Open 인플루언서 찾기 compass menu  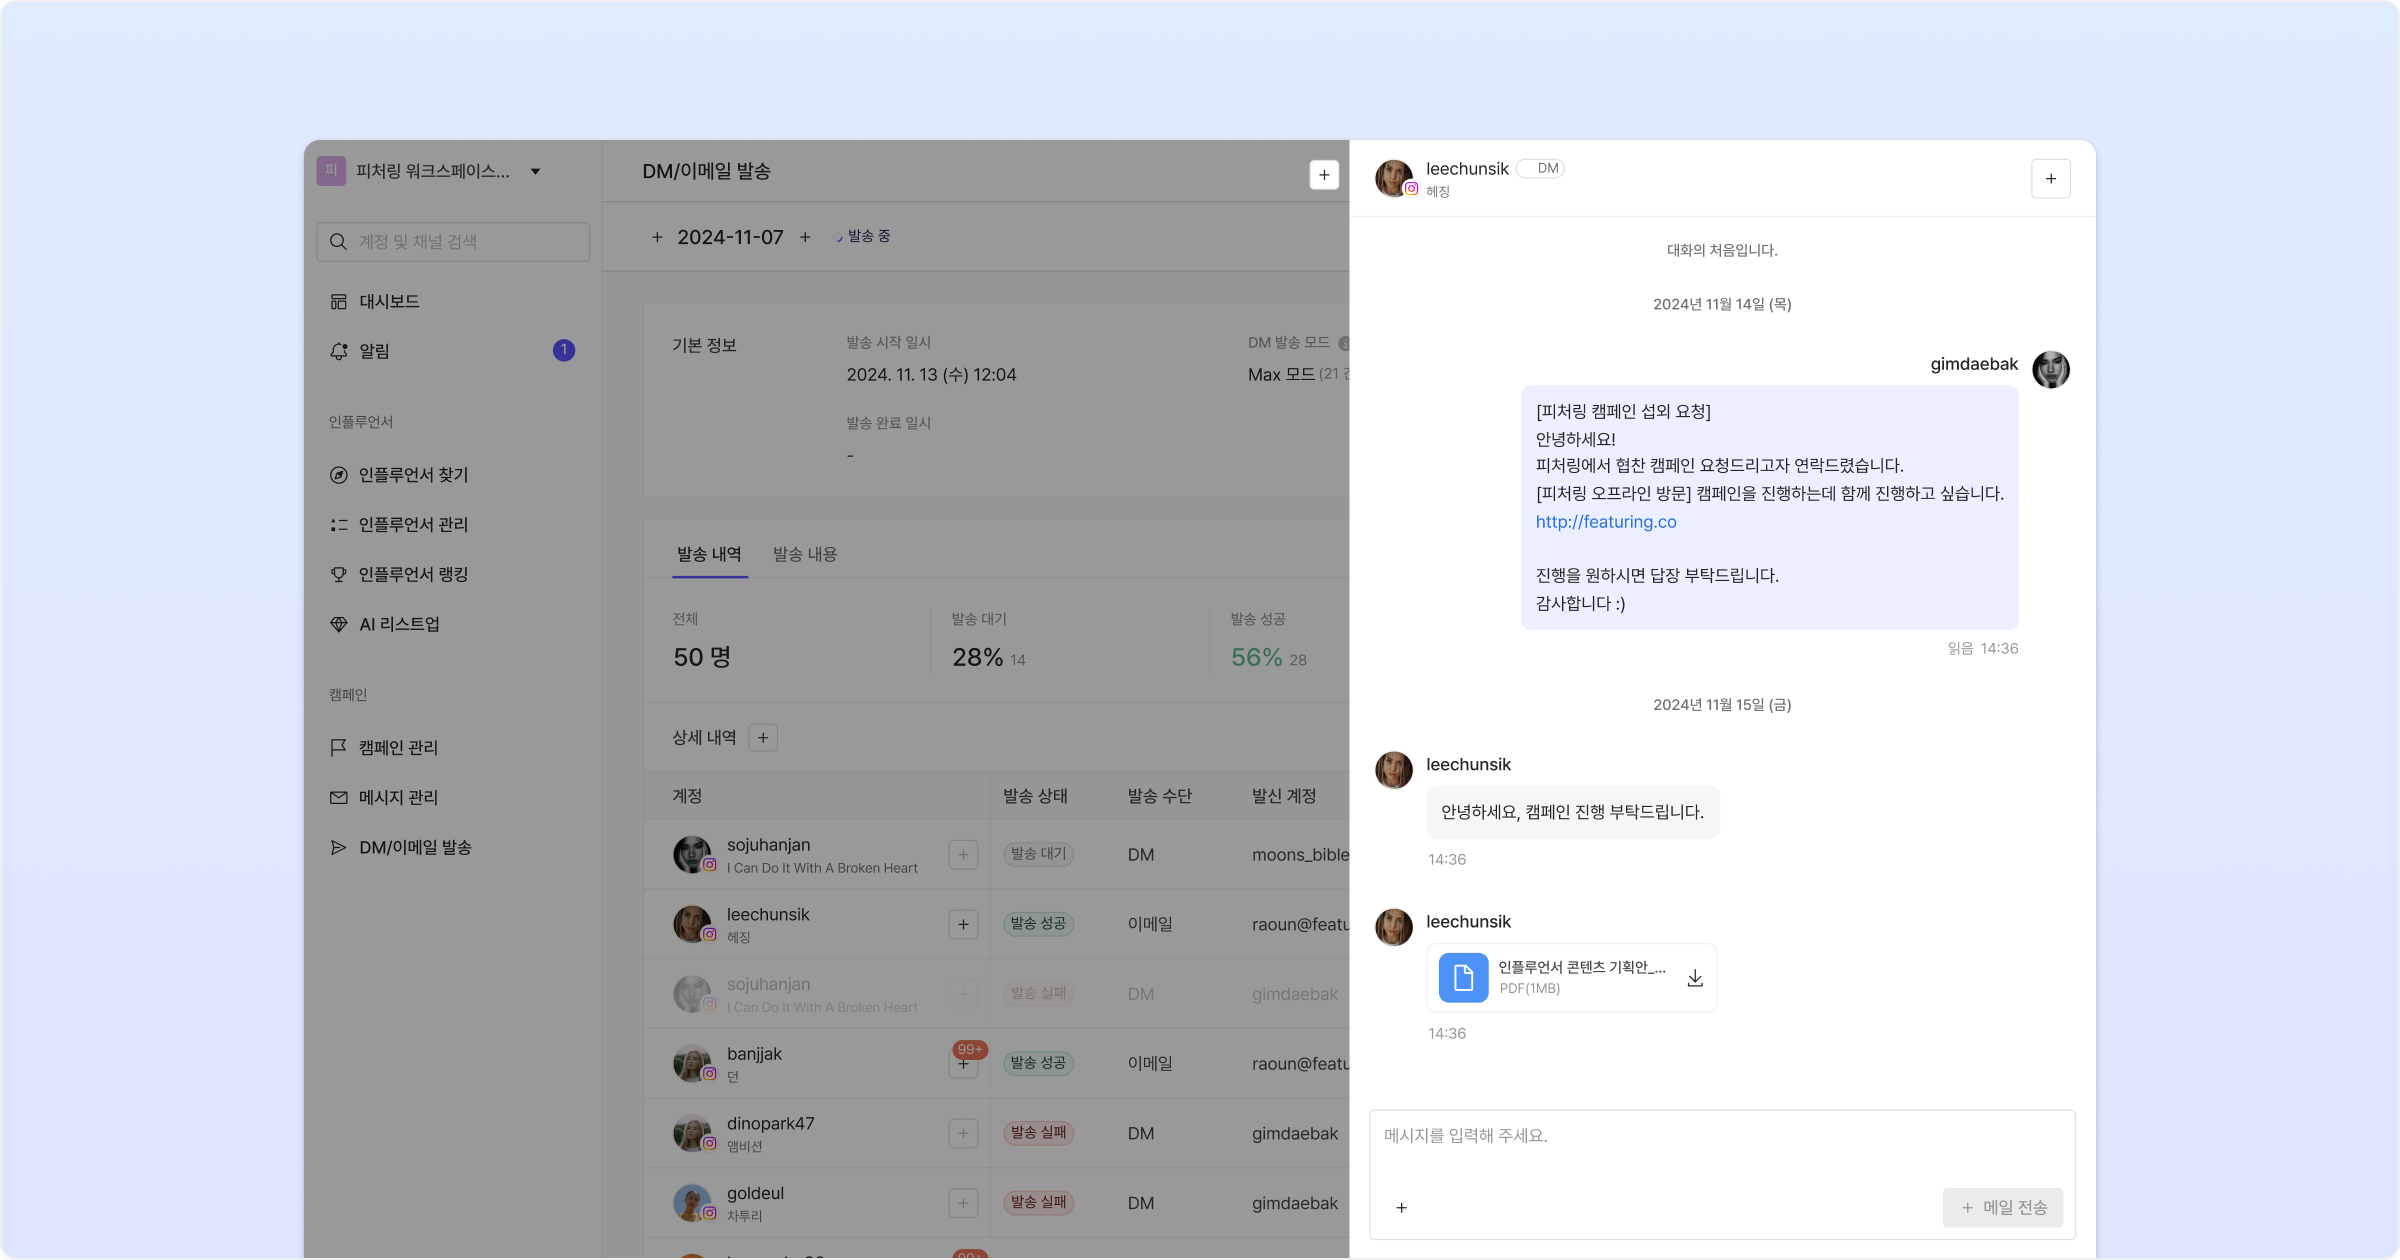point(412,475)
